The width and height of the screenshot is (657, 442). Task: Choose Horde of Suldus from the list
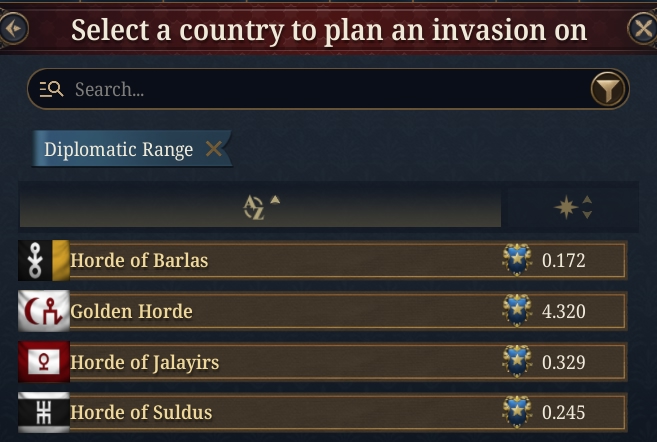pyautogui.click(x=322, y=412)
